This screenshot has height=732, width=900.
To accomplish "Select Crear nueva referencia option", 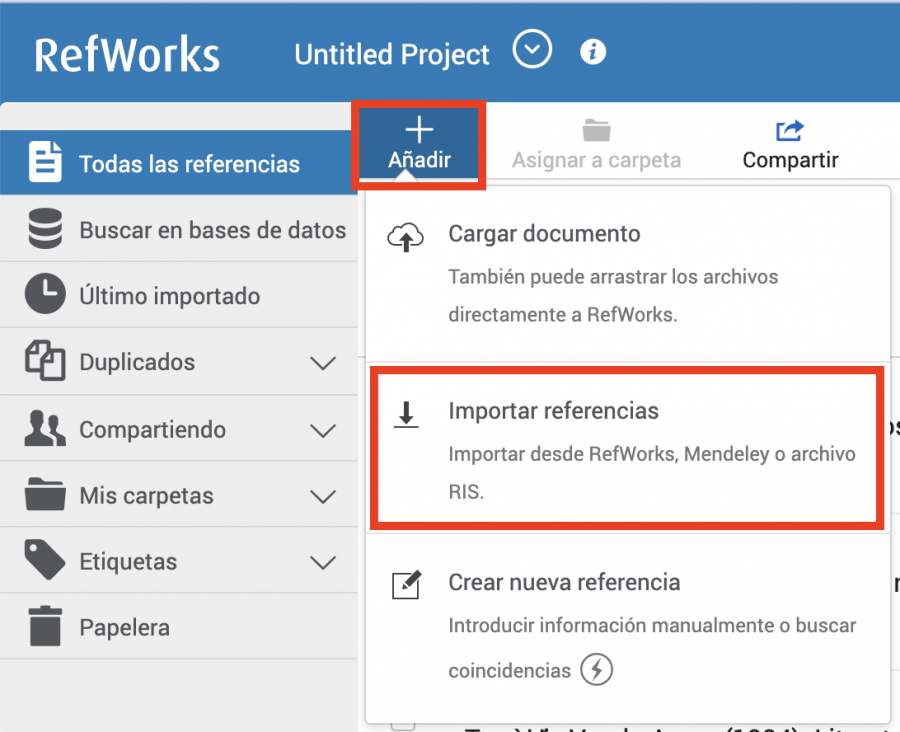I will click(564, 583).
